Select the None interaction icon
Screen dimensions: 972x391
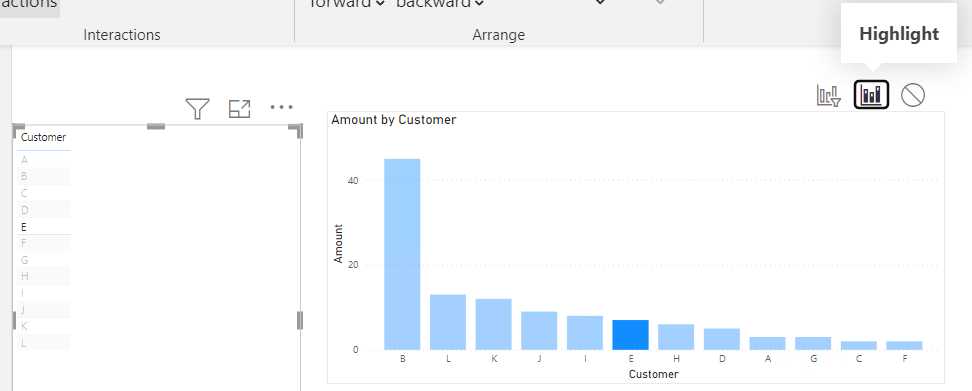coord(912,95)
